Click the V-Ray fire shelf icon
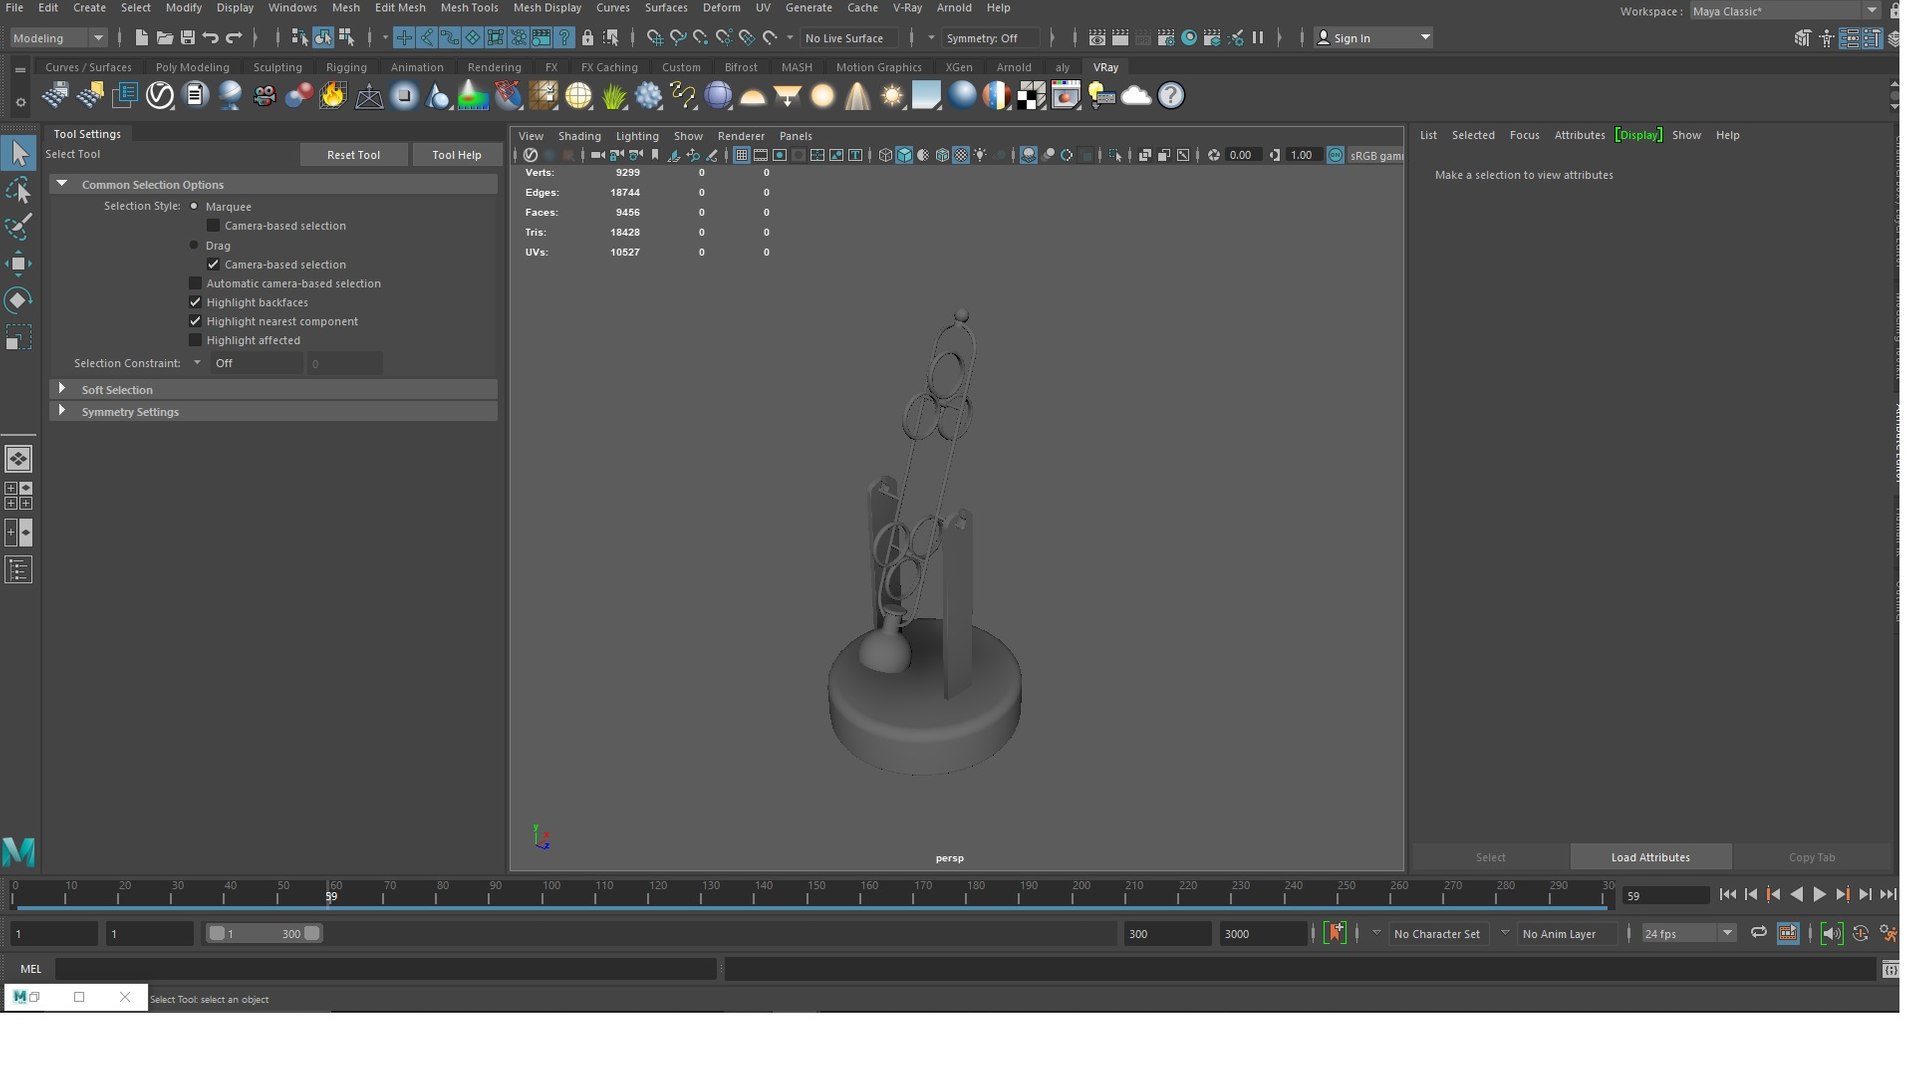This screenshot has width=1907, height=1080. click(333, 96)
